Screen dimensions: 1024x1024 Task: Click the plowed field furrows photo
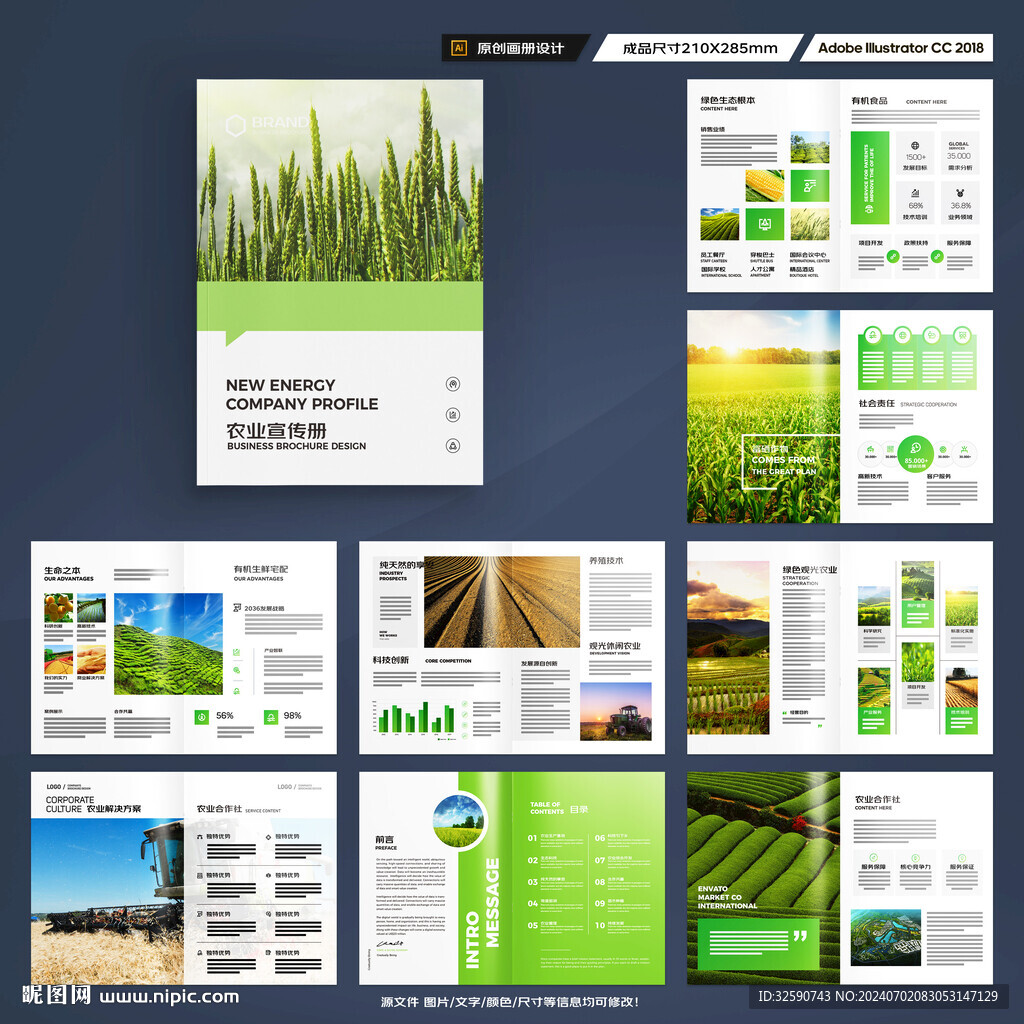pos(502,601)
